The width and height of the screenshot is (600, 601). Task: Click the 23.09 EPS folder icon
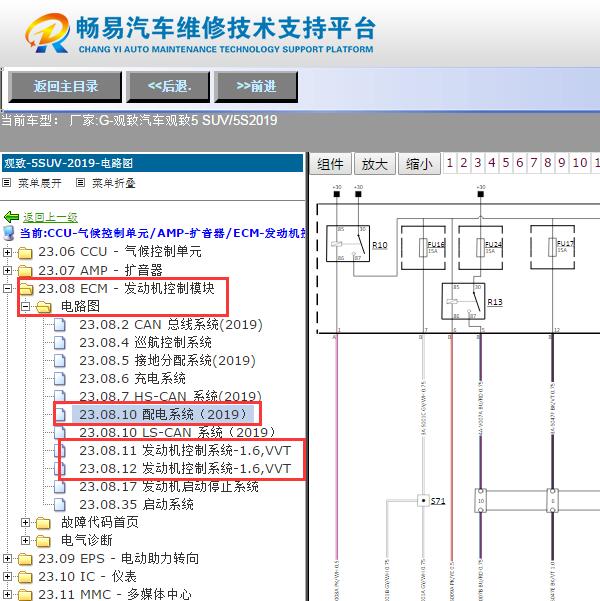point(25,559)
